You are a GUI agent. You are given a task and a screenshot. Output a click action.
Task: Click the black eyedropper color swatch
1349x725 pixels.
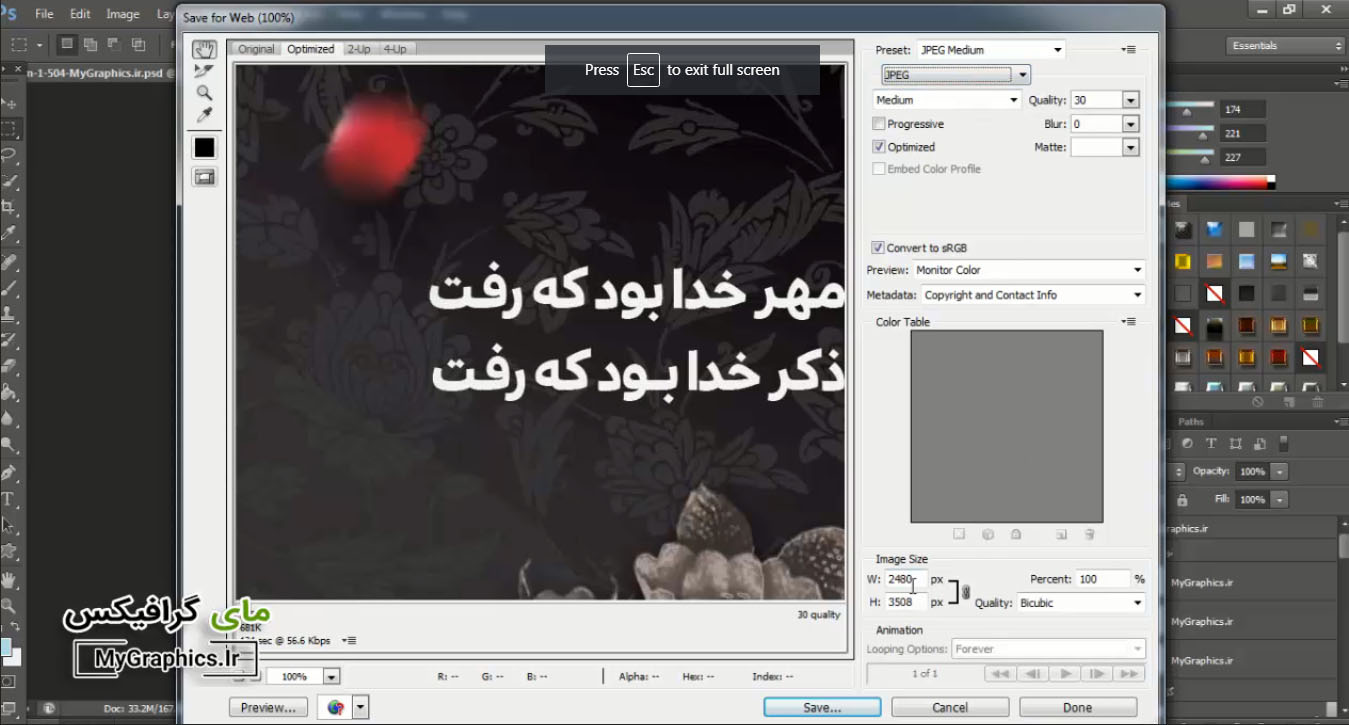204,147
